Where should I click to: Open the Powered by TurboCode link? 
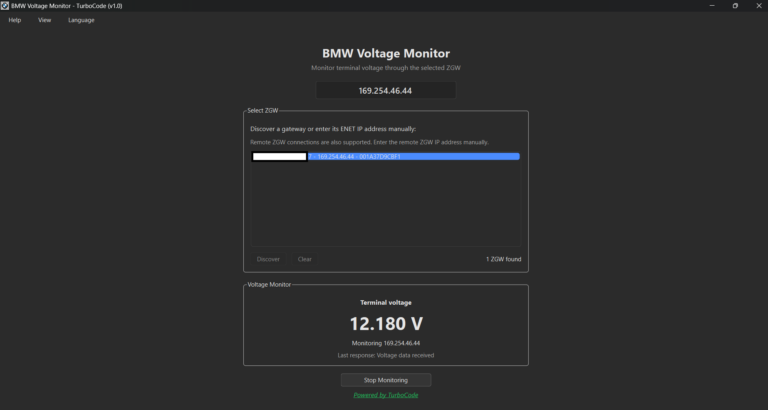tap(386, 395)
